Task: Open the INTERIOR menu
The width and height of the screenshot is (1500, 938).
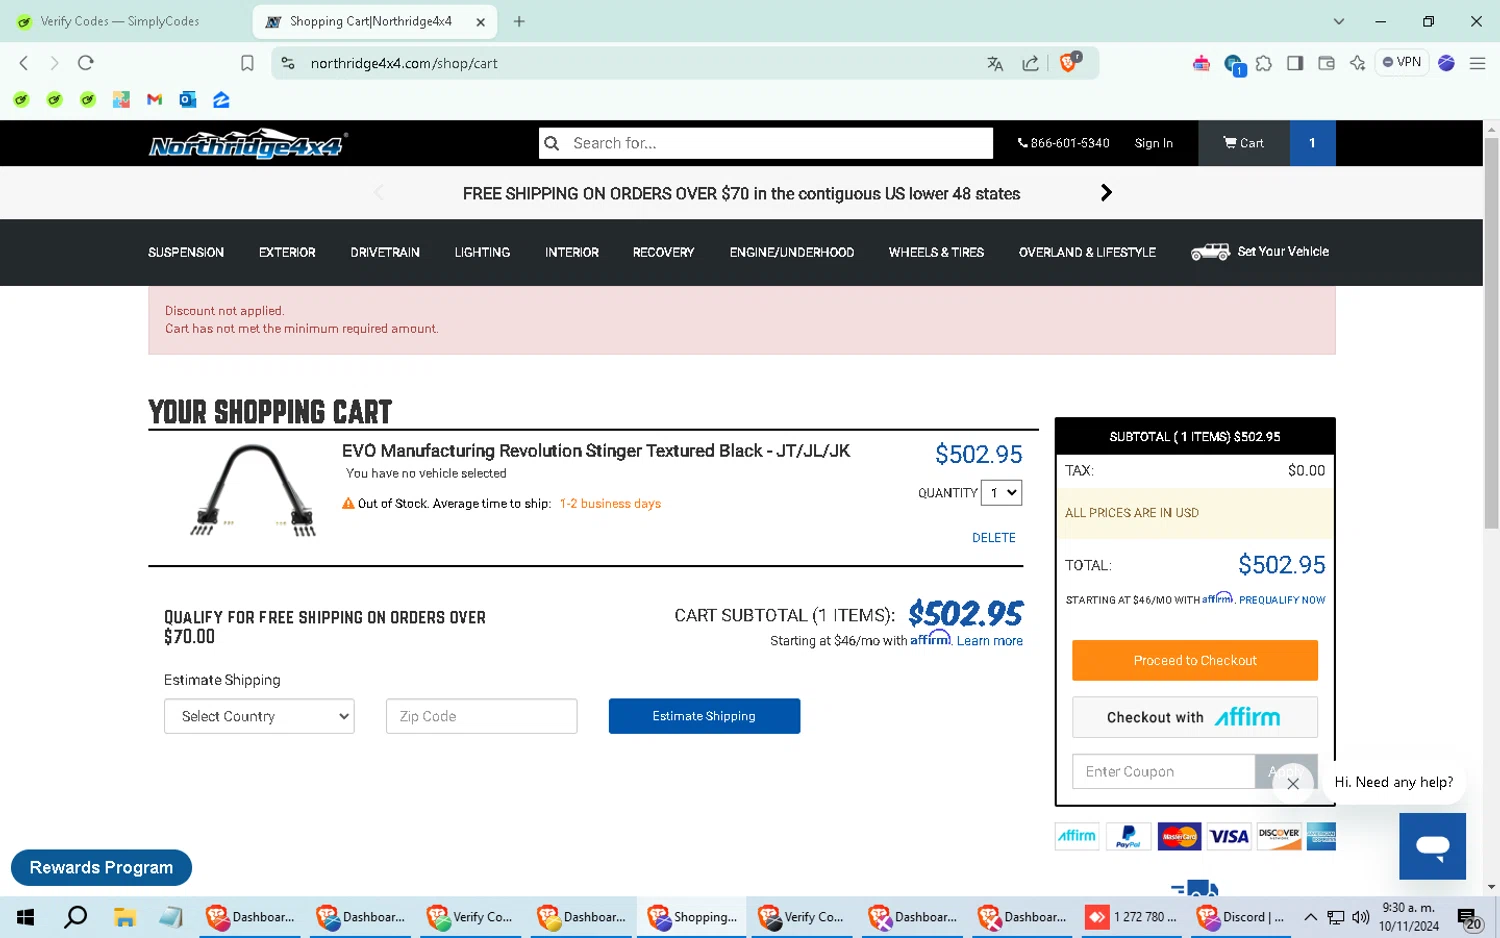Action: [572, 252]
